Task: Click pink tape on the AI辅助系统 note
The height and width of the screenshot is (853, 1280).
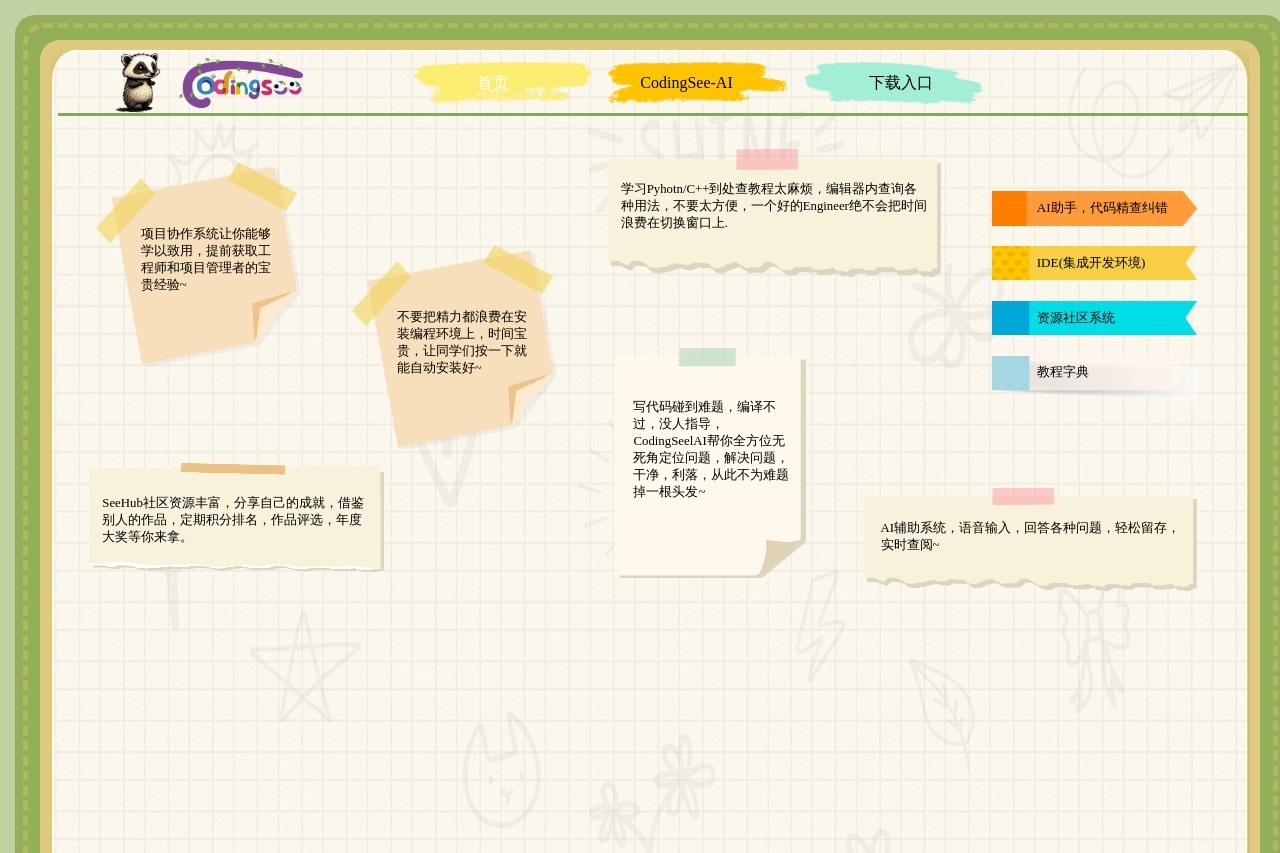Action: point(1023,496)
